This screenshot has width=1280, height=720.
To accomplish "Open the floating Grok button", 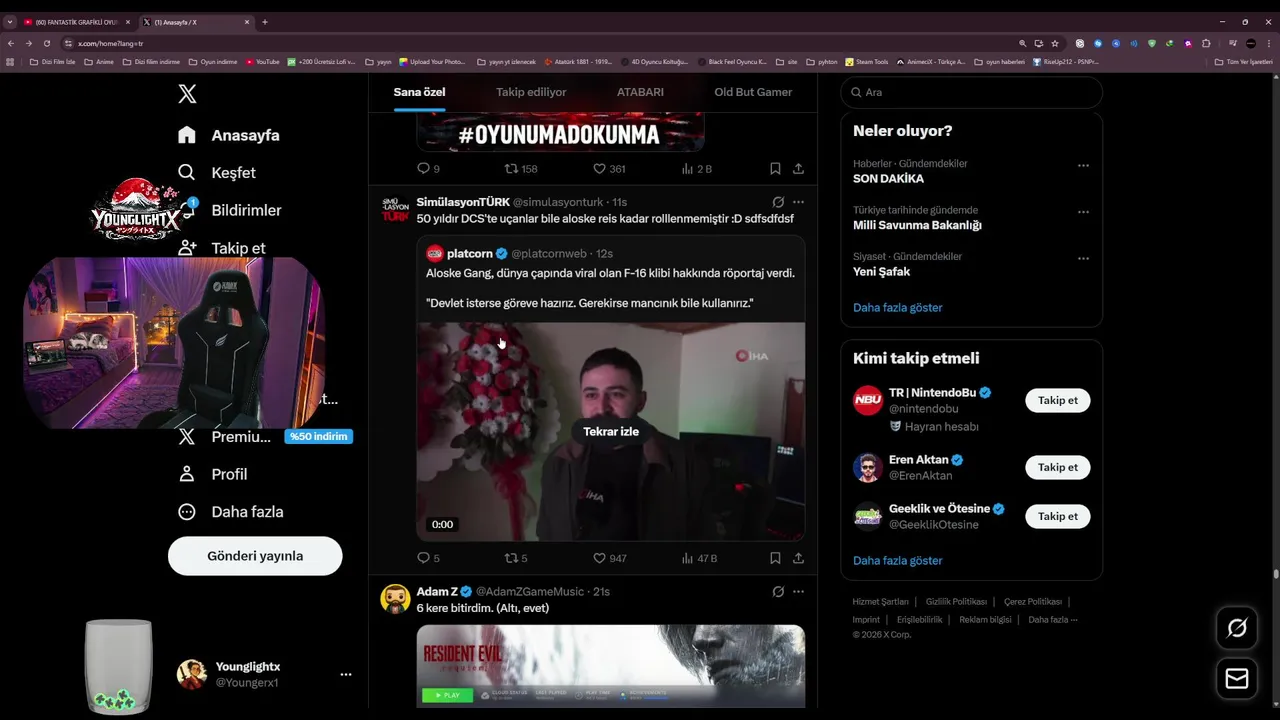I will (x=1237, y=628).
